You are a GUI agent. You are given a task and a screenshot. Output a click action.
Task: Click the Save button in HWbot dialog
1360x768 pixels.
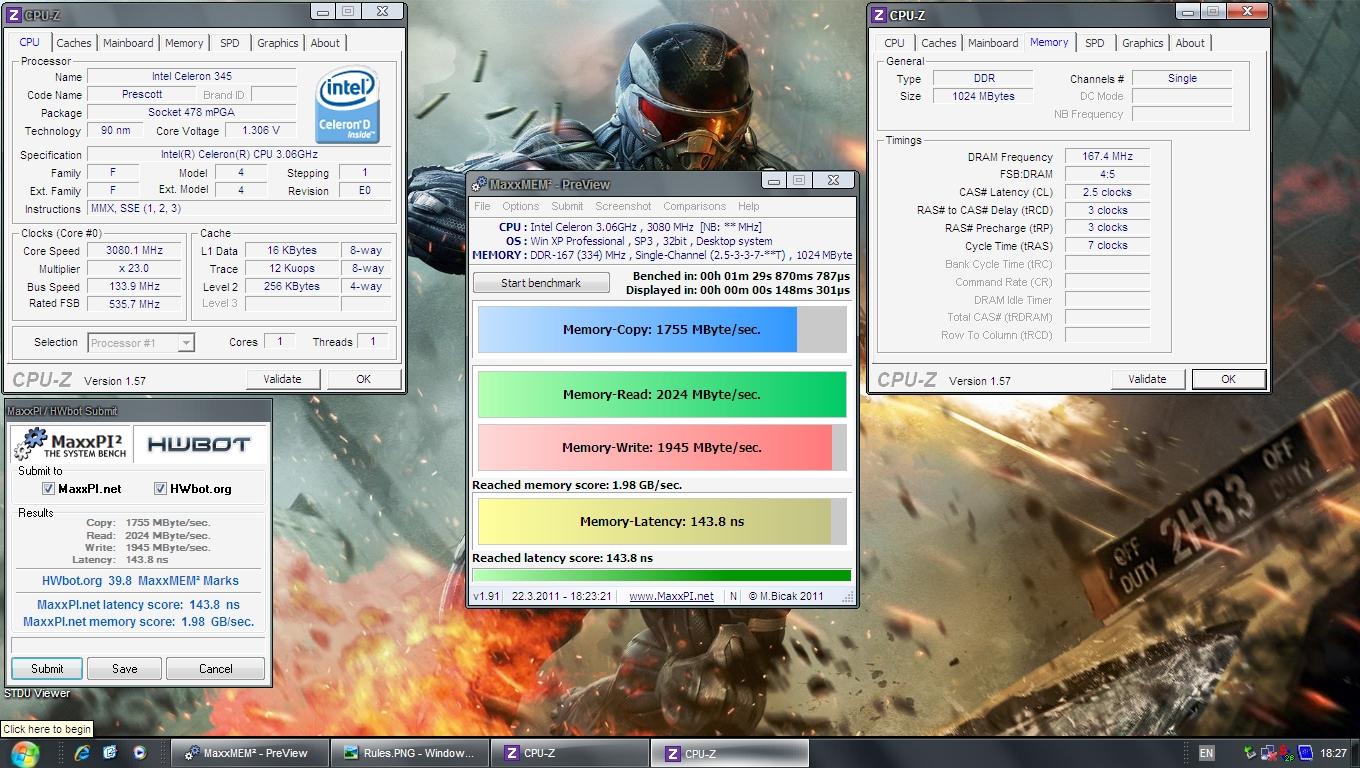click(124, 669)
